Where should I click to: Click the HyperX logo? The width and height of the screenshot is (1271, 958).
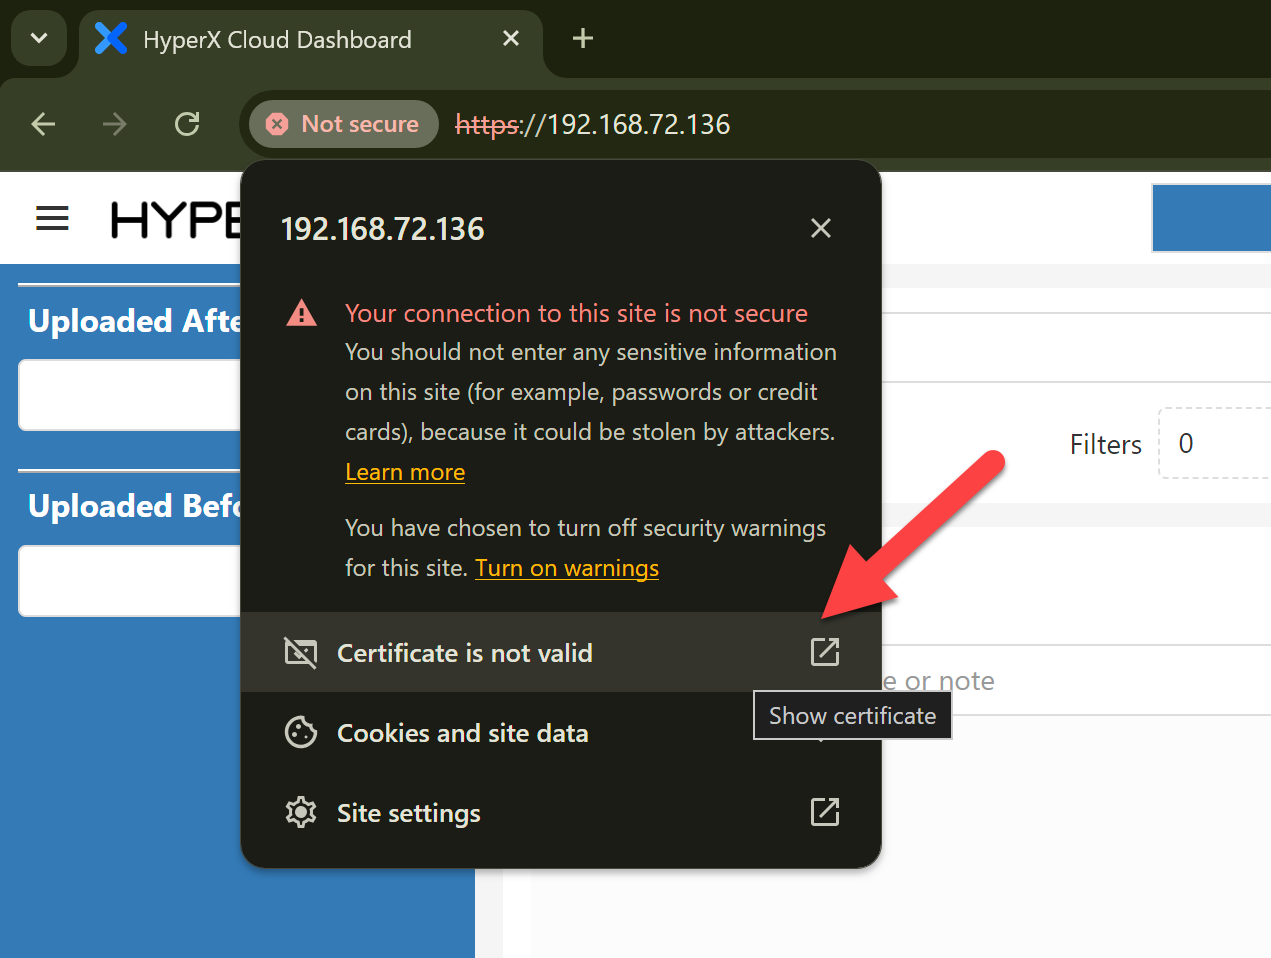click(x=175, y=220)
